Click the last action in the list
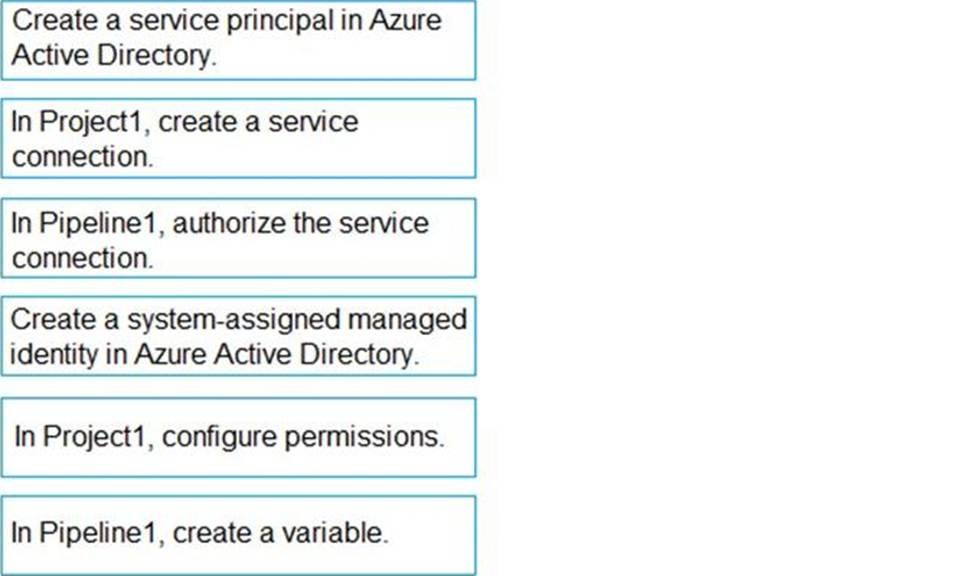Screen dimensions: 973x576 (x=238, y=534)
